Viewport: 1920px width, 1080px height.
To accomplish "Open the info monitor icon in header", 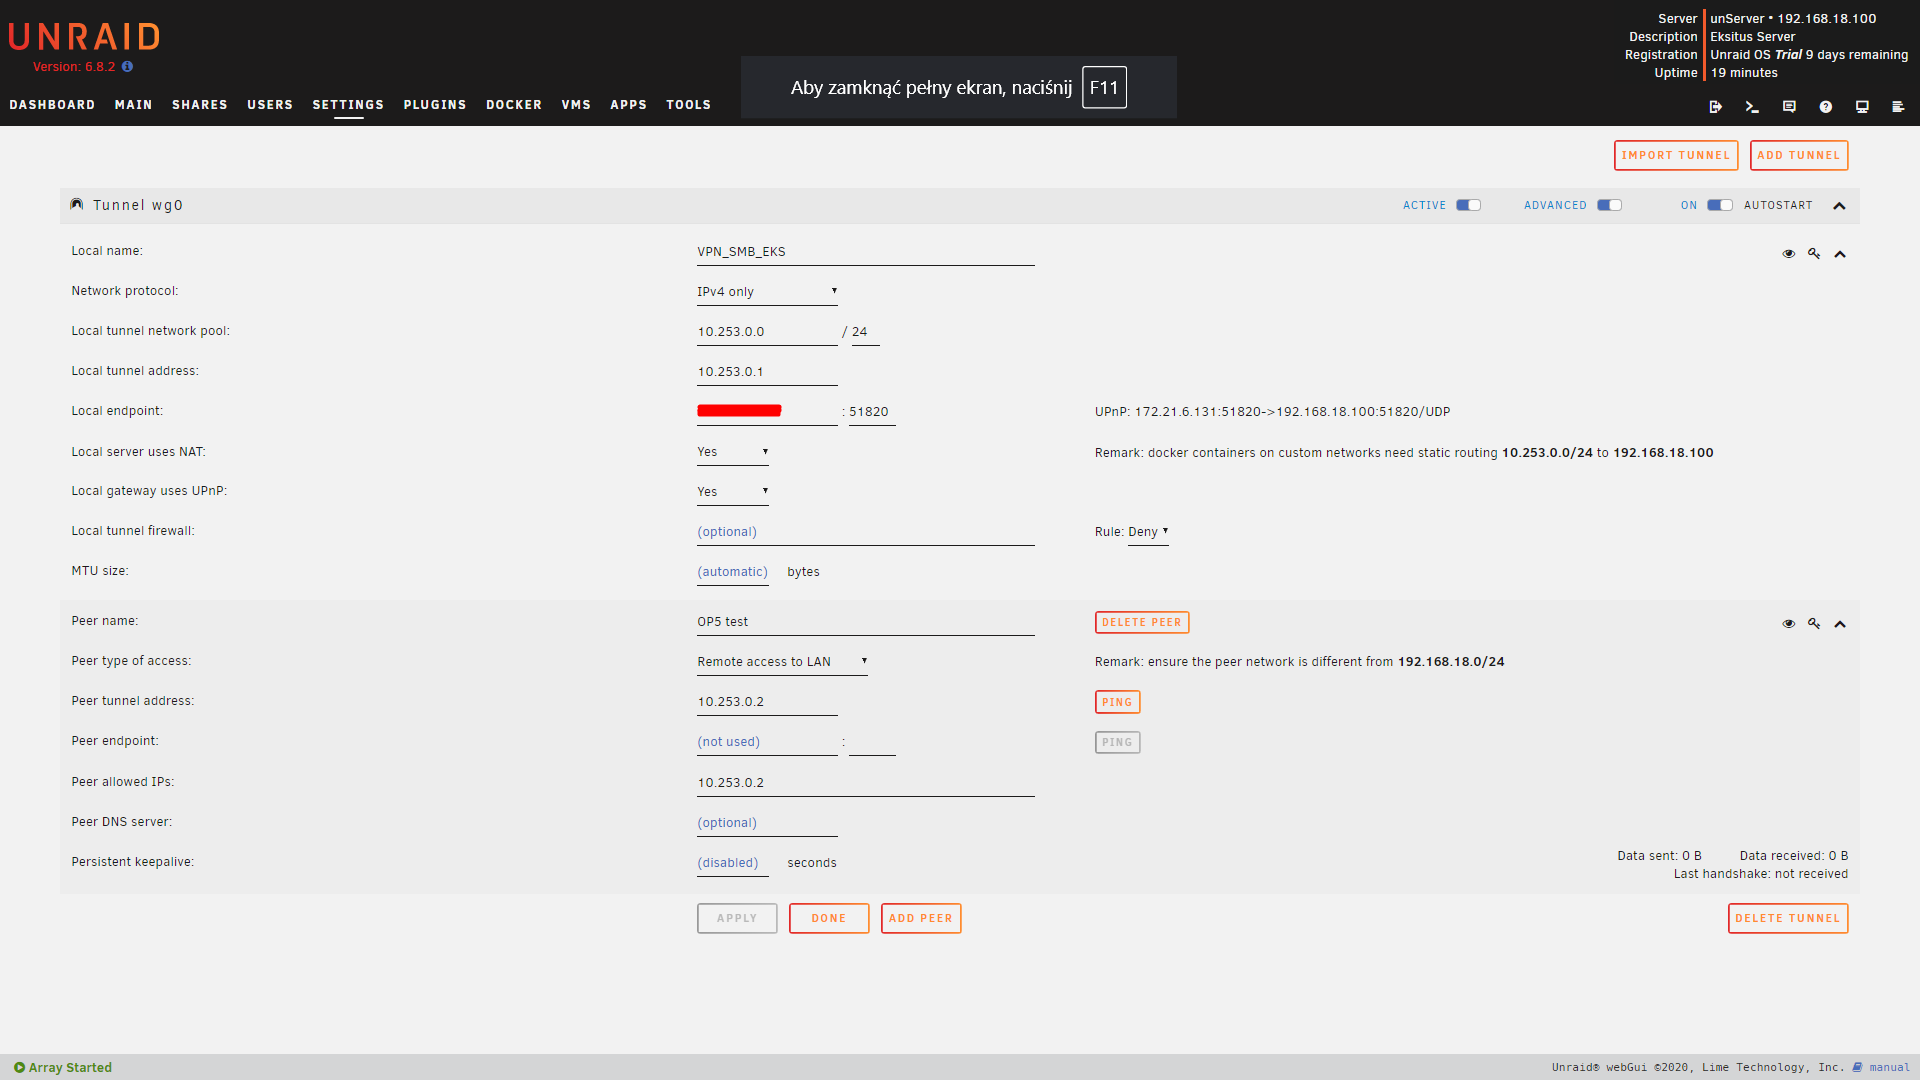I will tap(1862, 107).
